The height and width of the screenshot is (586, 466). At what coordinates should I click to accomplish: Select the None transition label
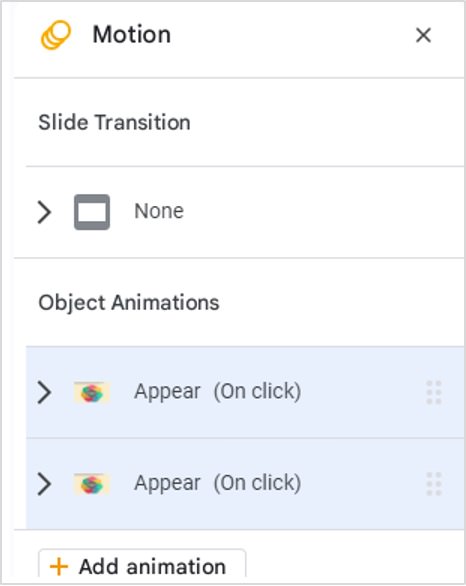[x=159, y=211]
